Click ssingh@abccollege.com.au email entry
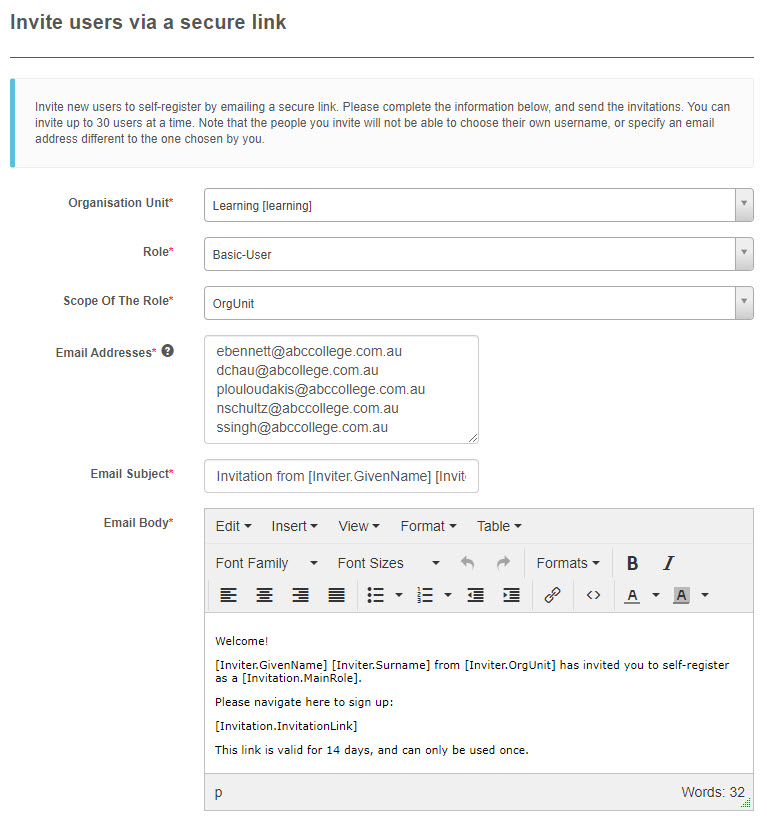Viewport: 767px width, 816px height. pyautogui.click(x=302, y=427)
